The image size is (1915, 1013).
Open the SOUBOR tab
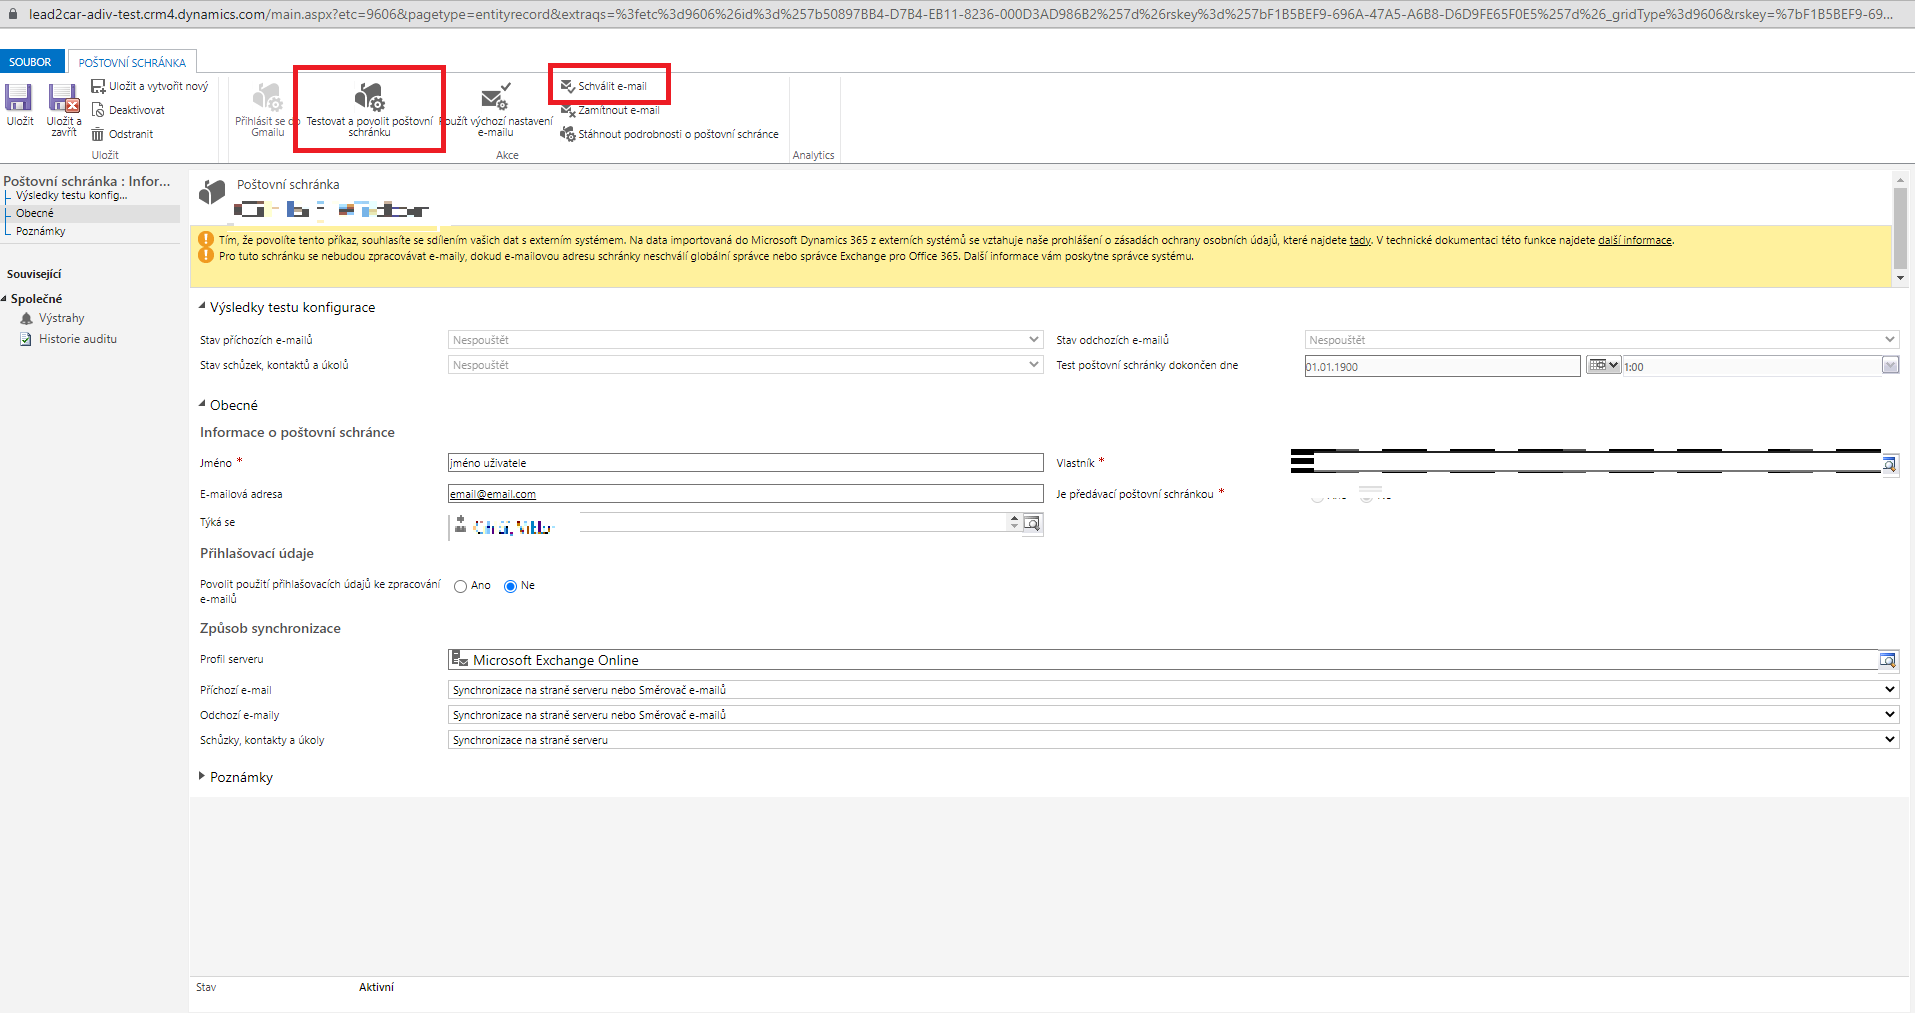point(30,62)
